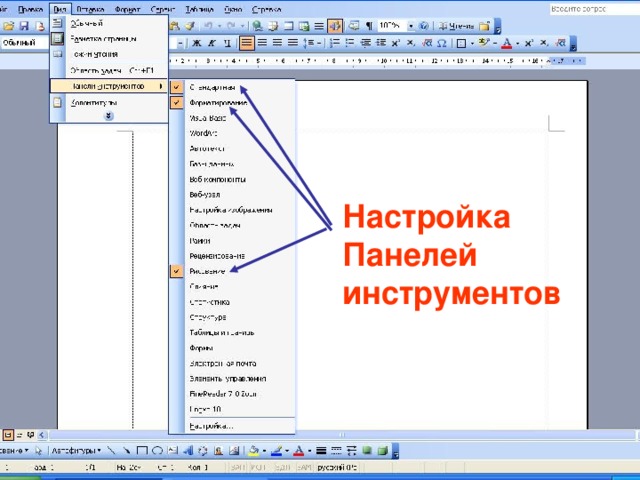Toggle Italic К formatting
This screenshot has height=480, width=640.
[x=212, y=43]
